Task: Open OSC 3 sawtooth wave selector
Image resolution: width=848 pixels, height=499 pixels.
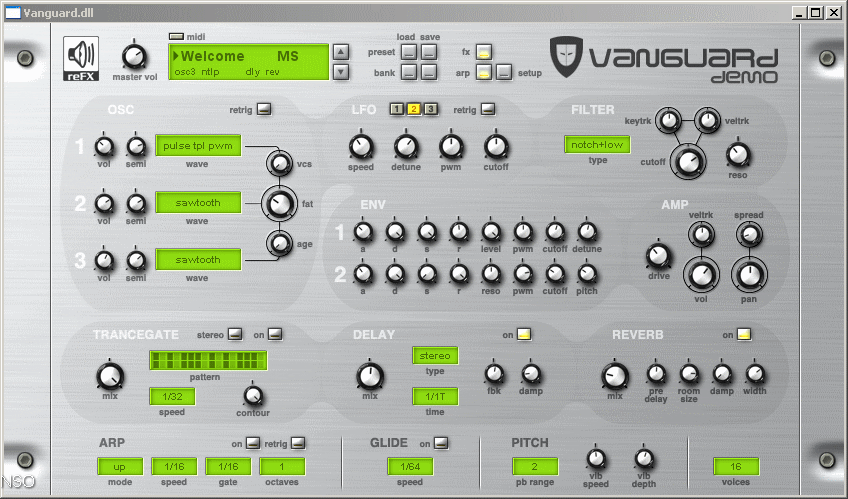Action: [x=198, y=260]
